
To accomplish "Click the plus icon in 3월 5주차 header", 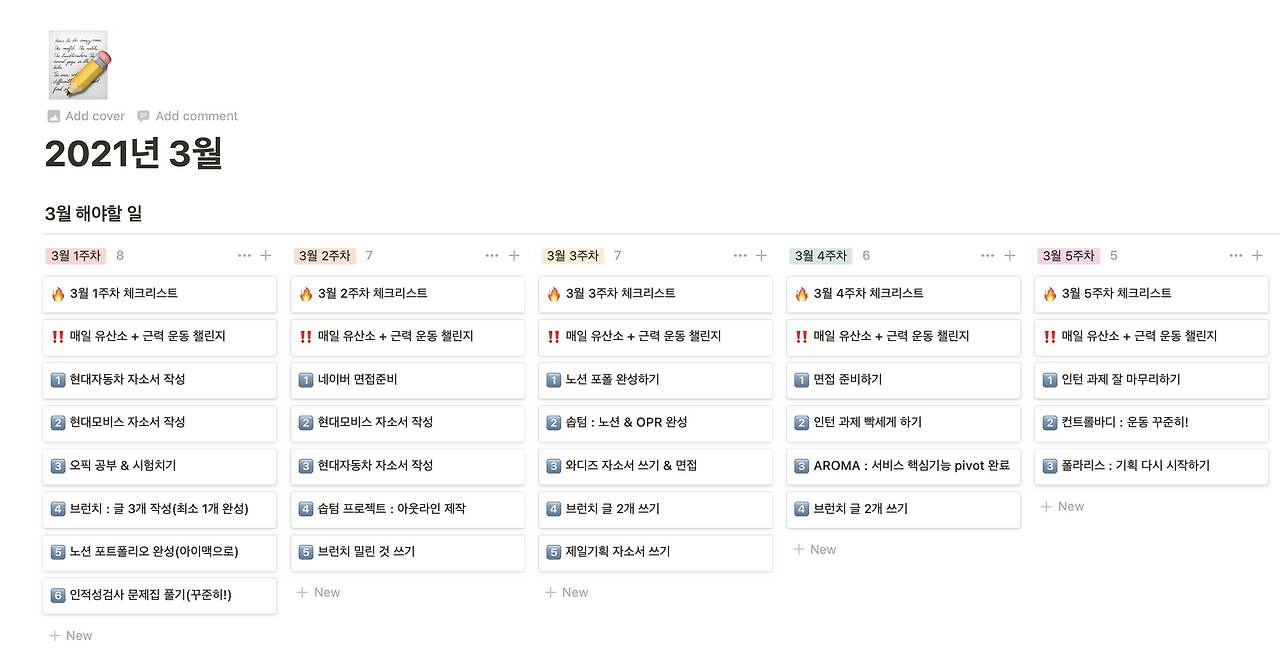I will [x=1257, y=256].
